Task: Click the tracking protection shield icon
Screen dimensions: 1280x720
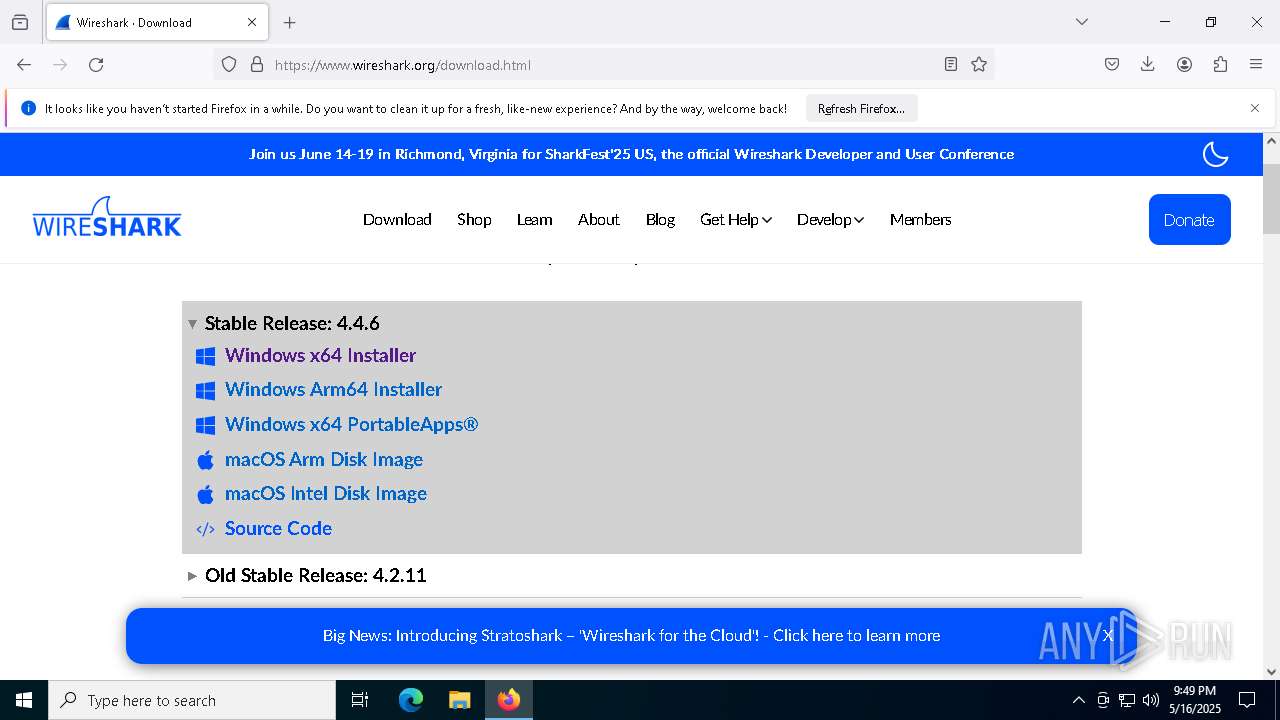Action: tap(229, 64)
